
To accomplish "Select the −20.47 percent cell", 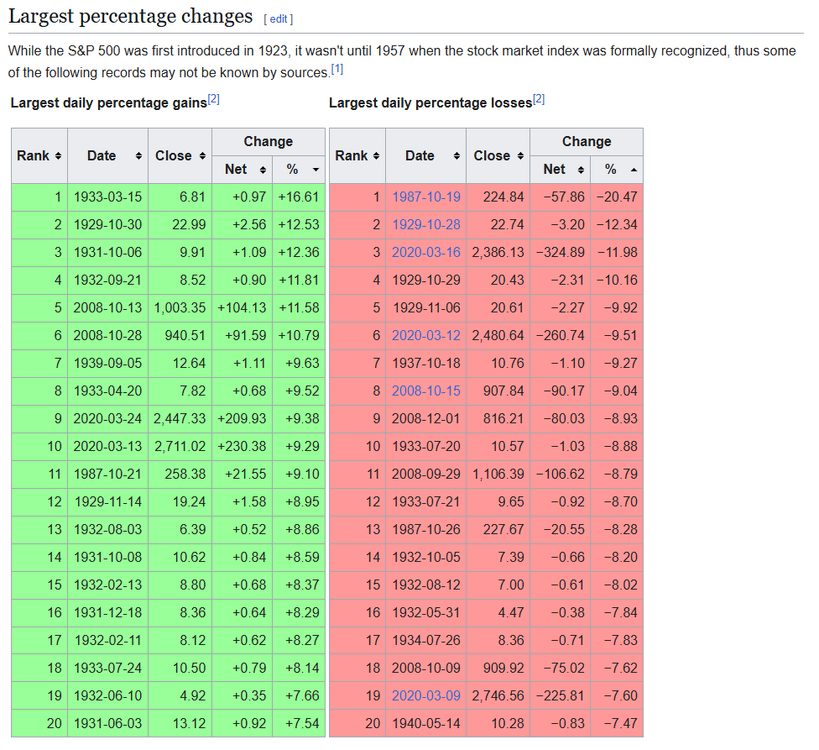I will 617,197.
